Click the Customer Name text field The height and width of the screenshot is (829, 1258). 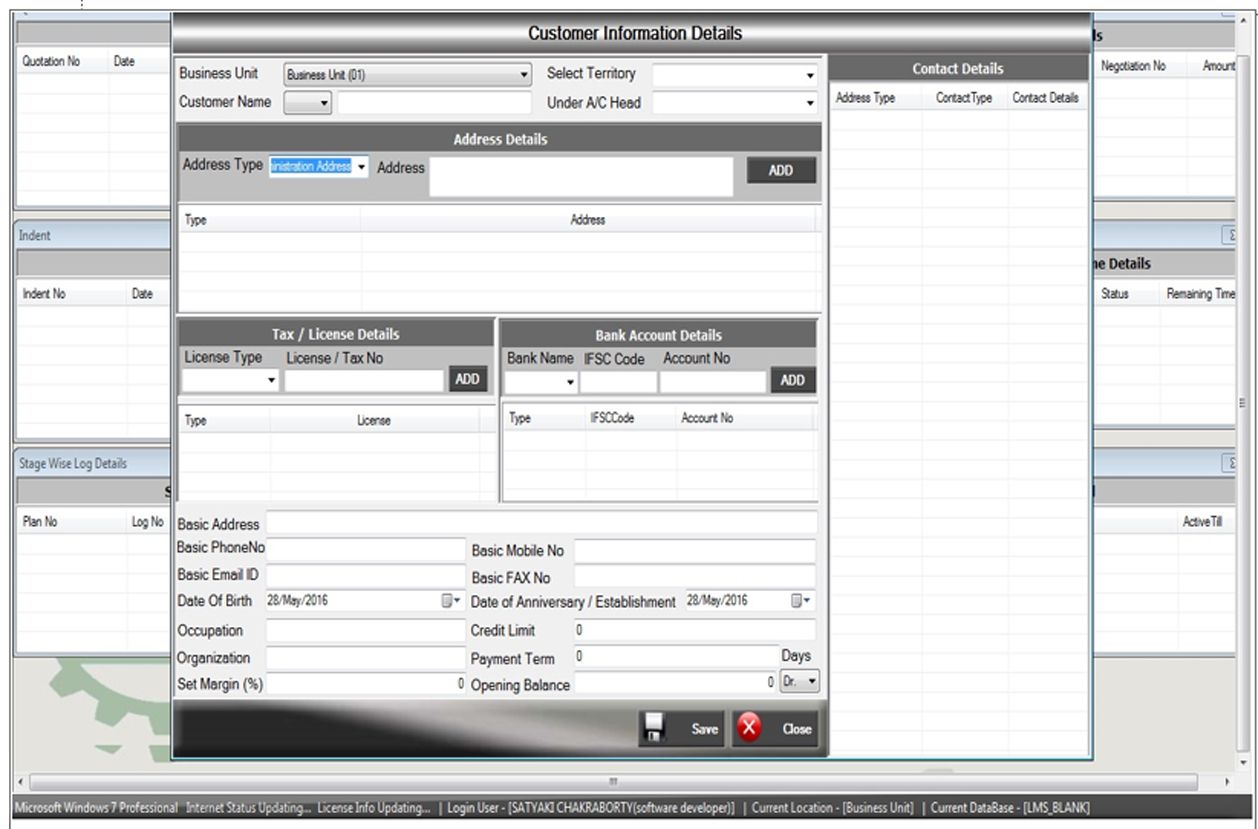tap(434, 102)
